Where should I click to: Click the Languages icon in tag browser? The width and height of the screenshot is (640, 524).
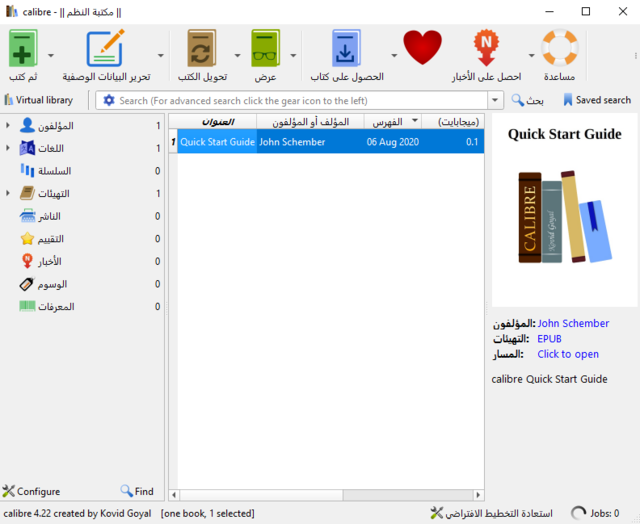tap(27, 148)
